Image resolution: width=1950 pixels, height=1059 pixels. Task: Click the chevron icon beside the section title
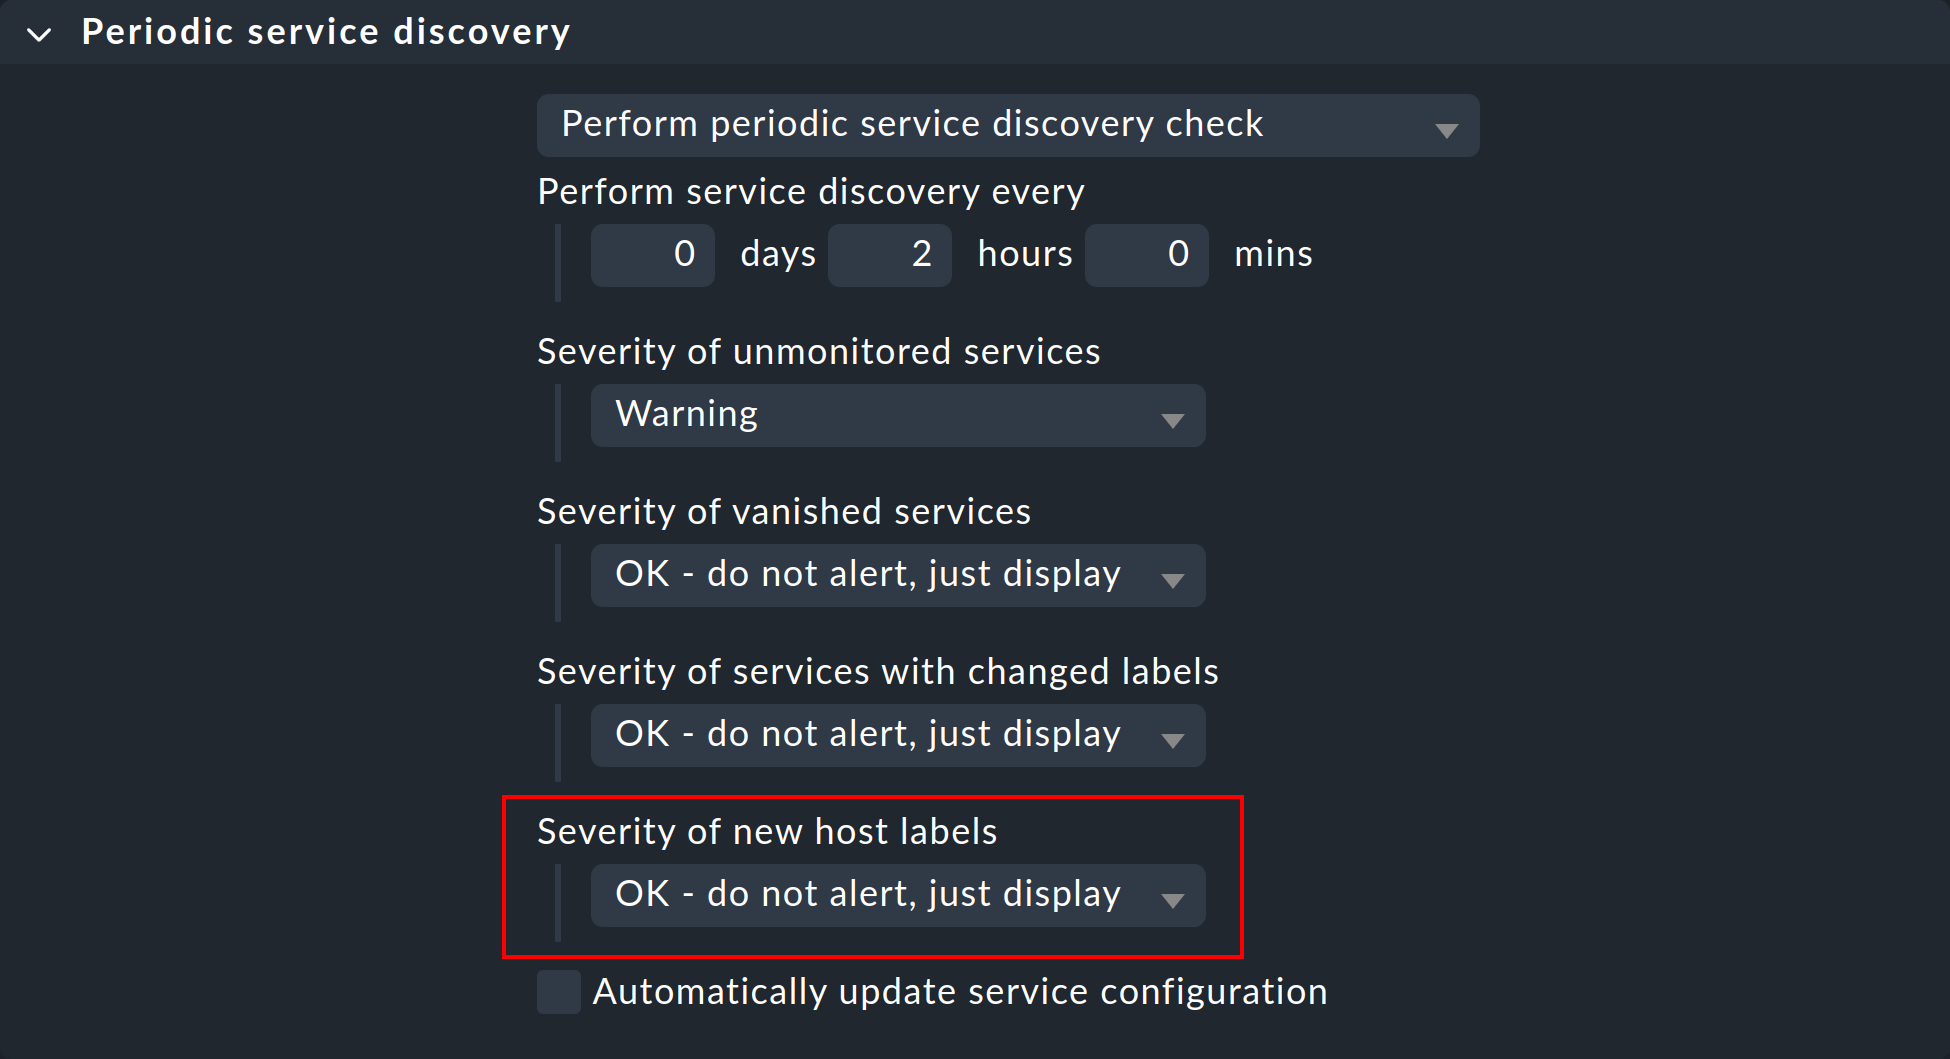(x=39, y=32)
